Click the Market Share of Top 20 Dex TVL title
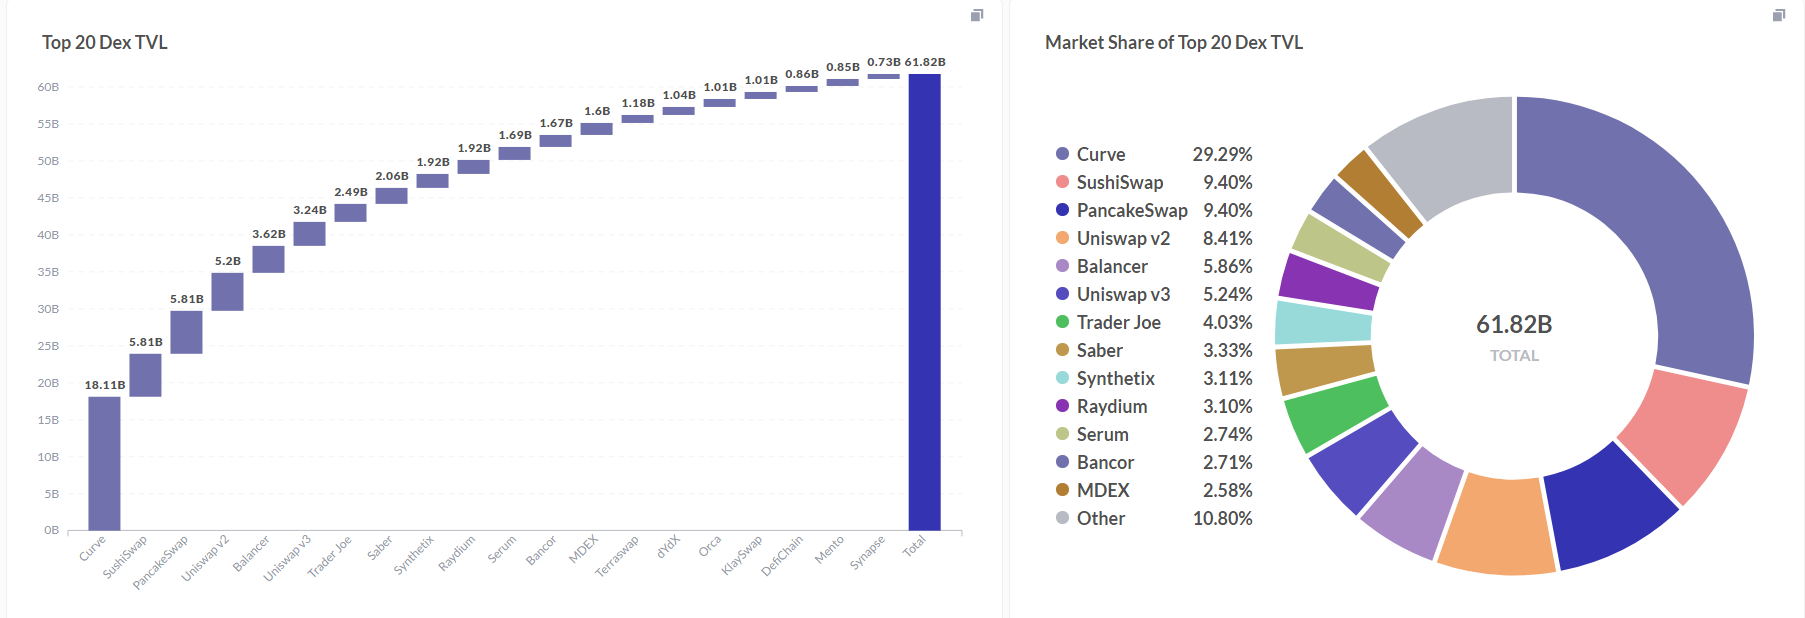This screenshot has height=618, width=1805. (1173, 42)
